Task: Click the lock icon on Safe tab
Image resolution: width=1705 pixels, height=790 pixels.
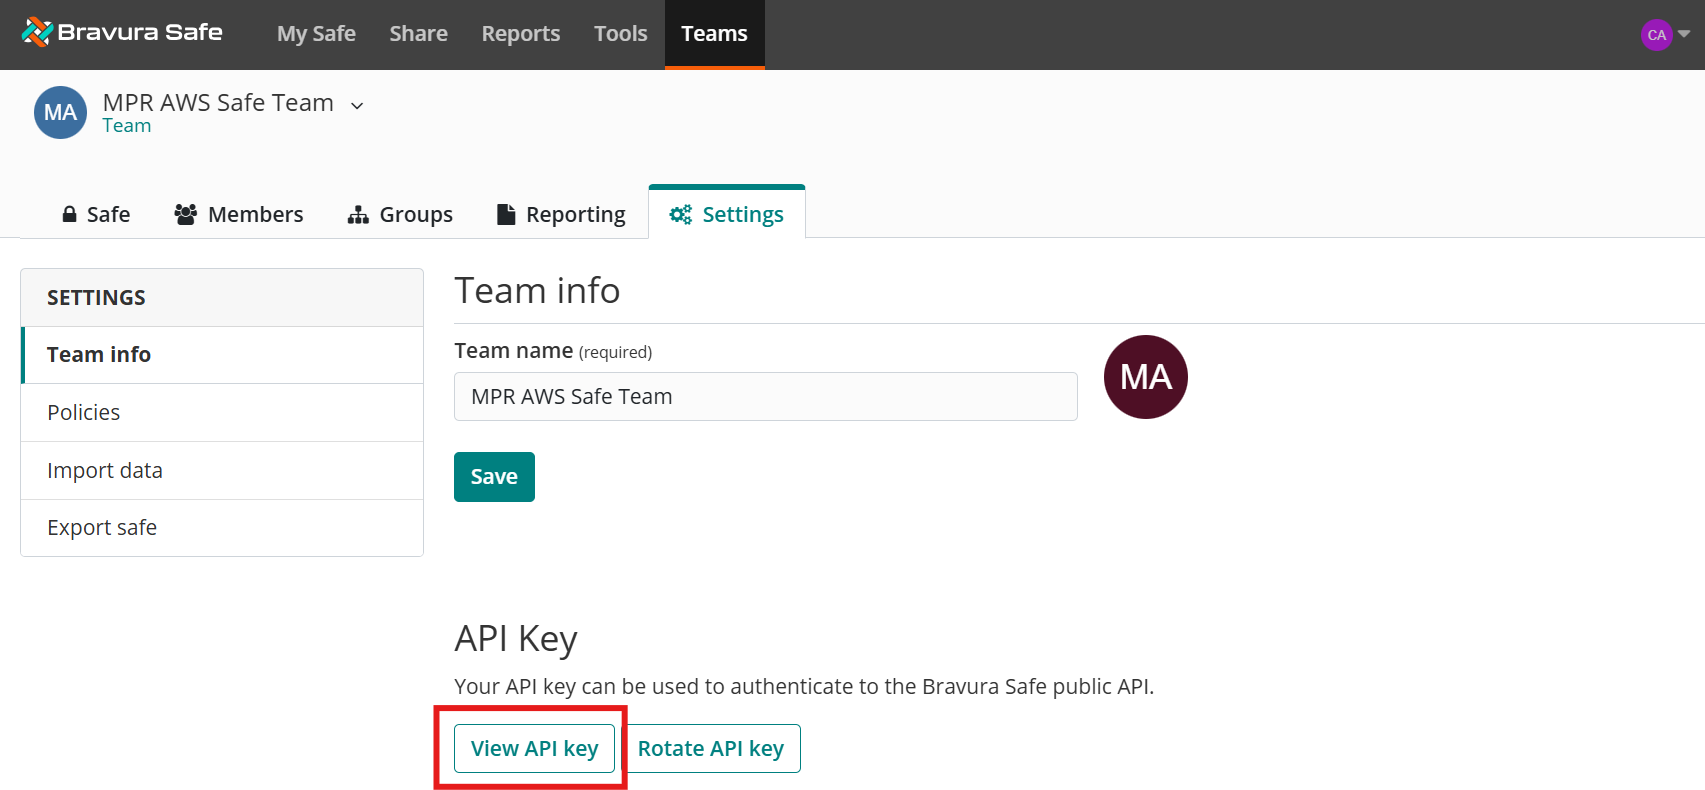Action: pos(69,214)
